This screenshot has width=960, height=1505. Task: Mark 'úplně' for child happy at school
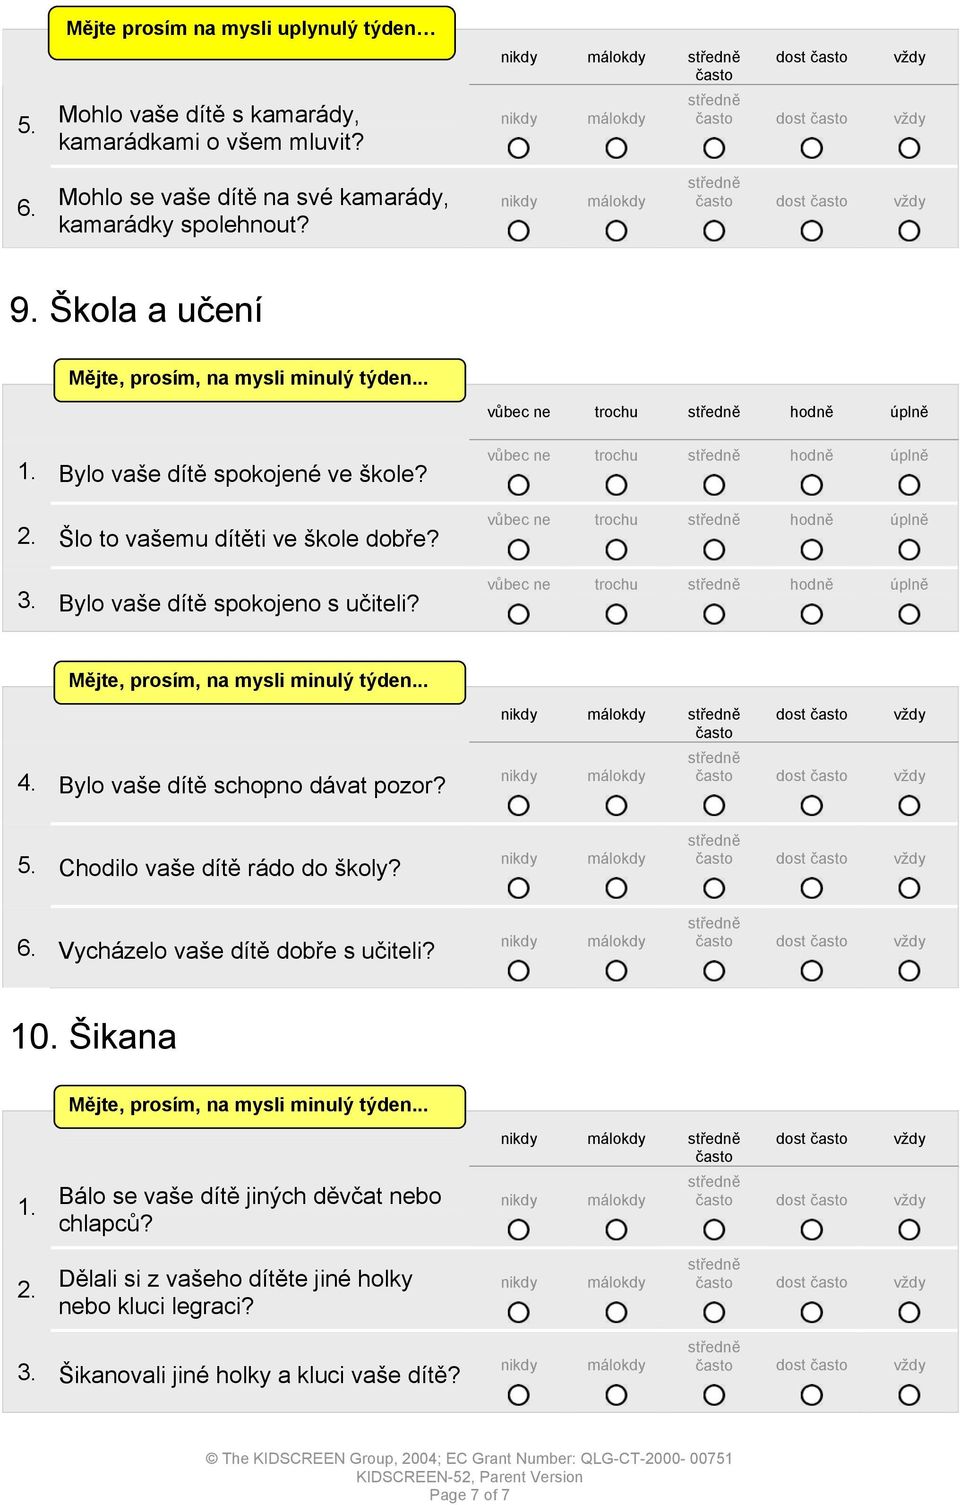[909, 485]
